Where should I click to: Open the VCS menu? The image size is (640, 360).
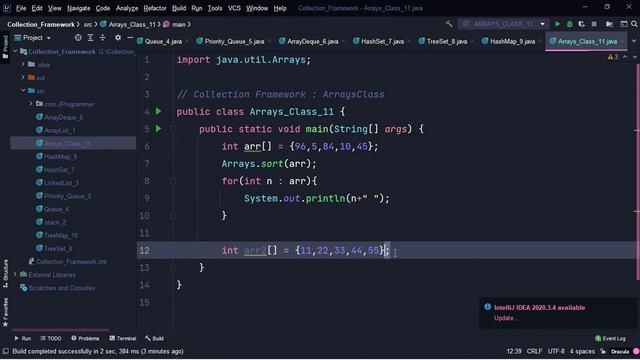pyautogui.click(x=234, y=8)
